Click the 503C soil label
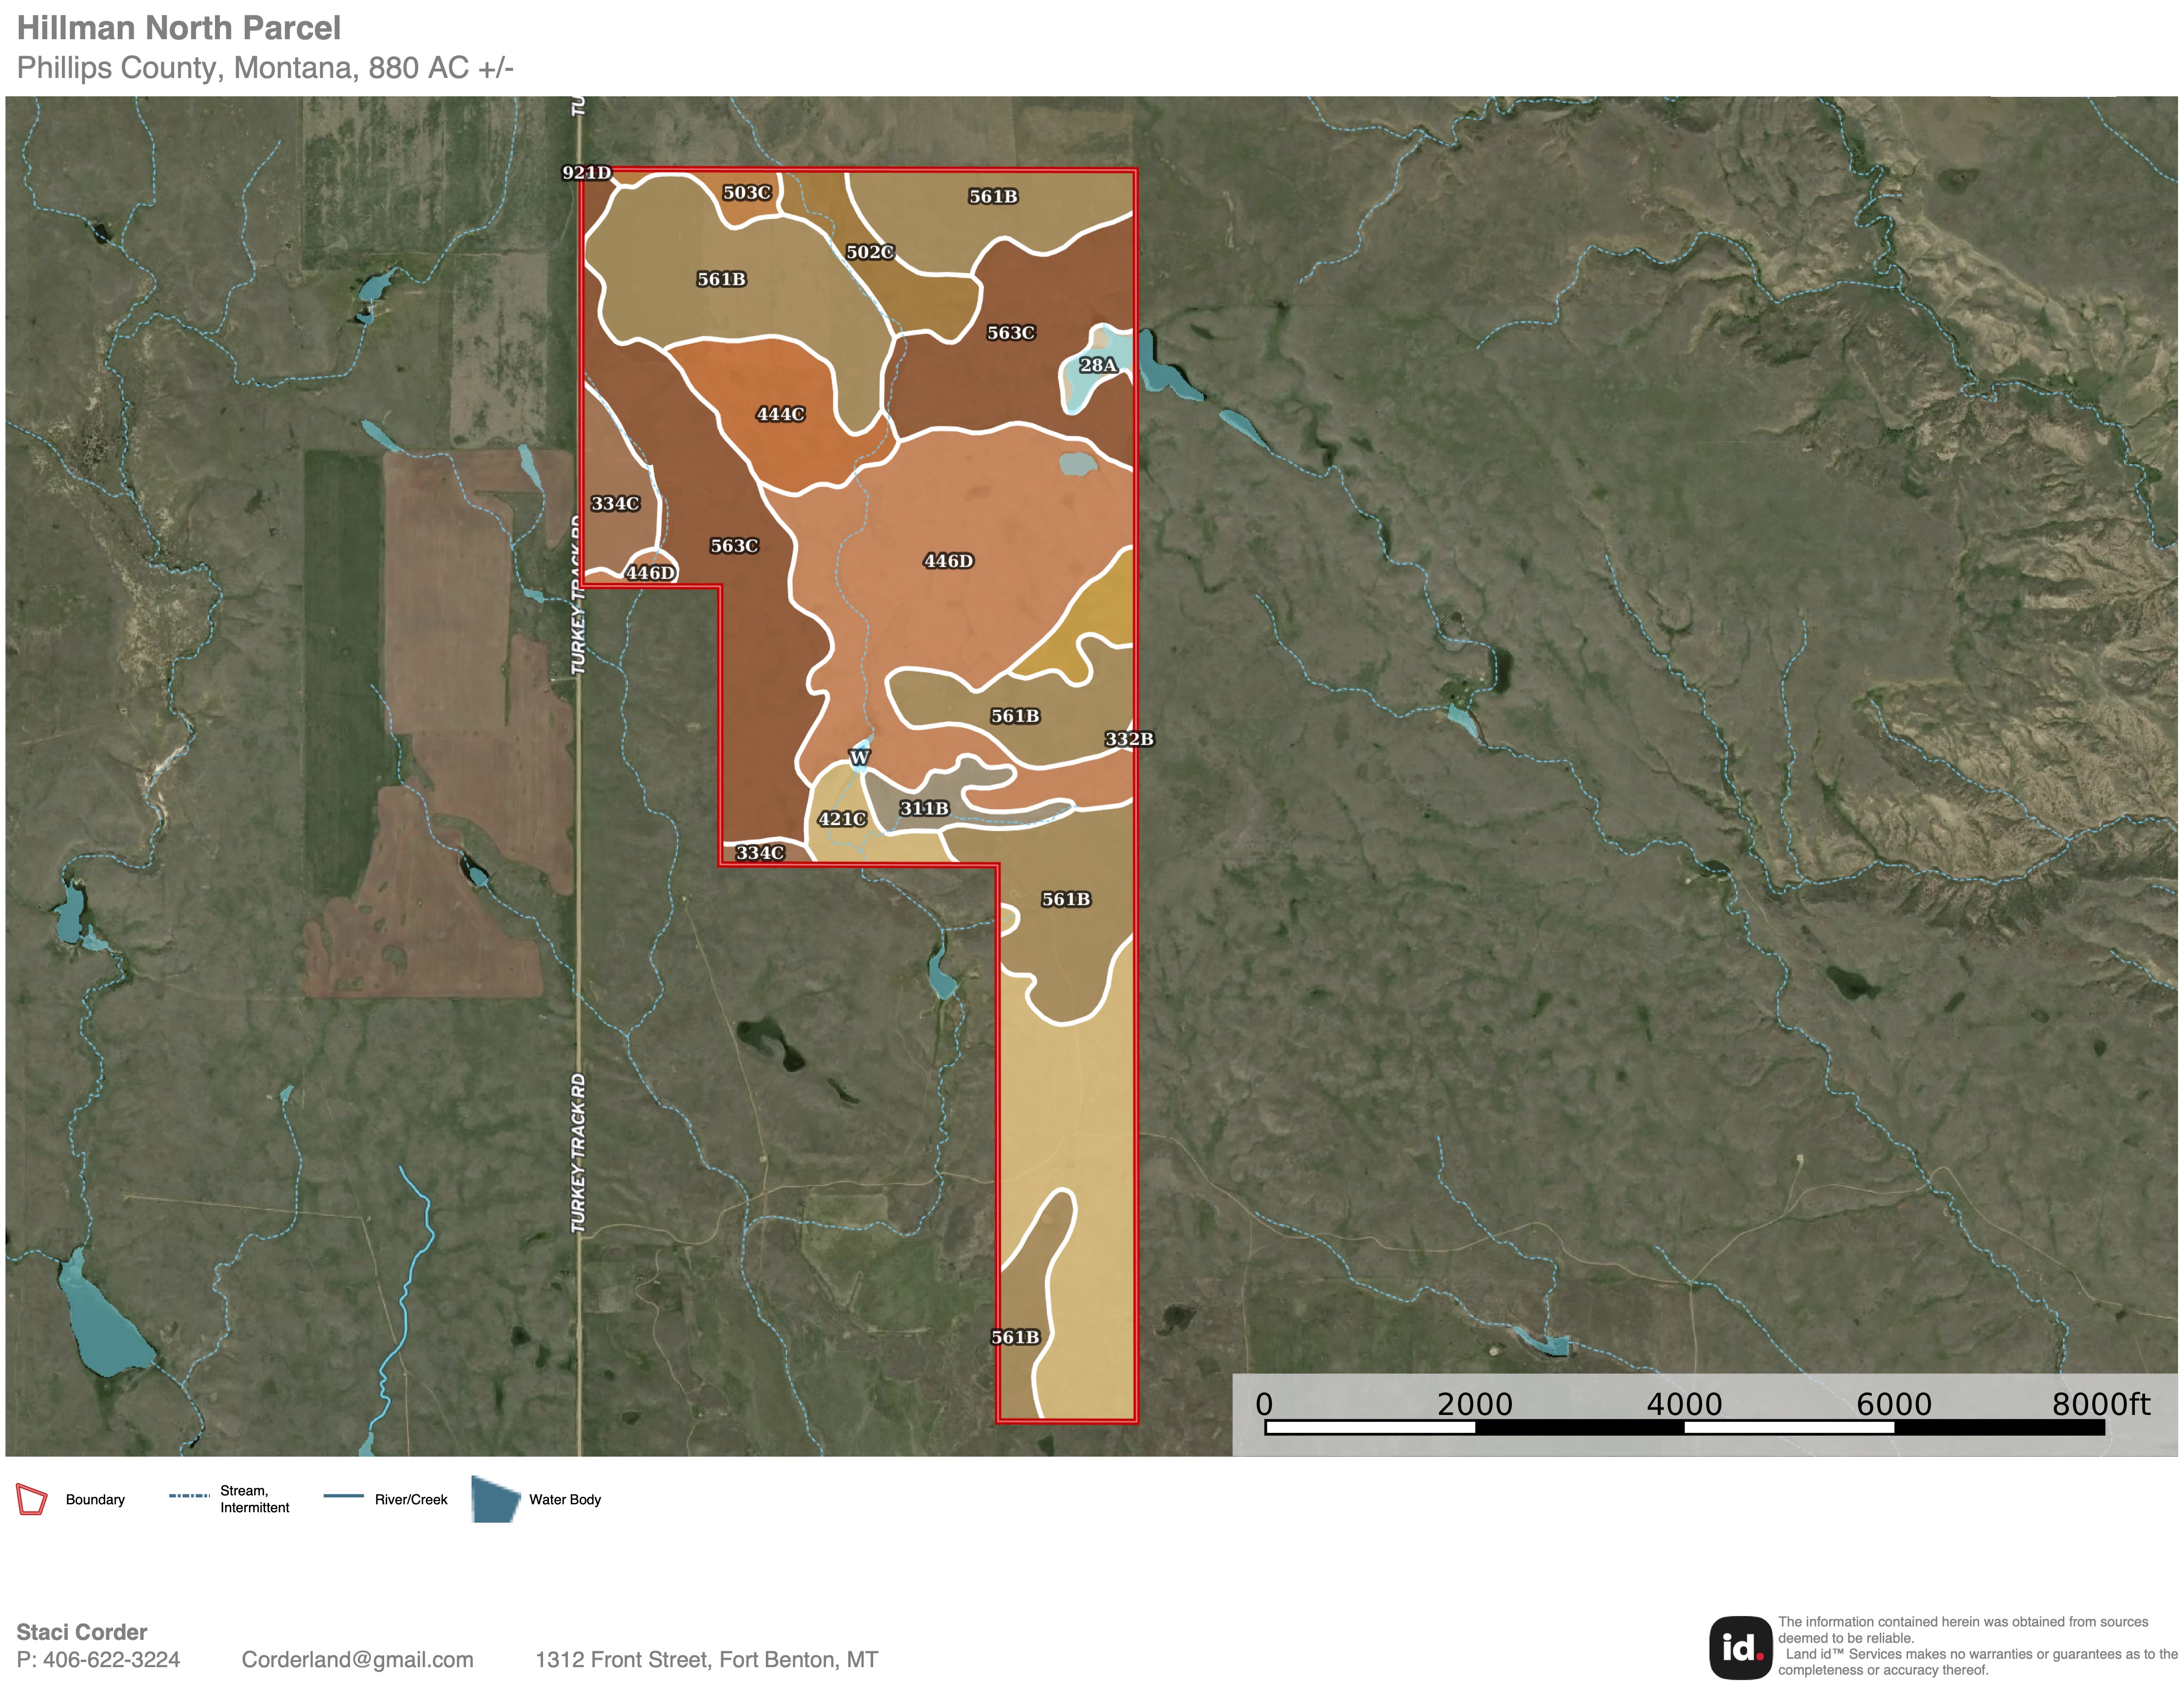 coord(747,192)
